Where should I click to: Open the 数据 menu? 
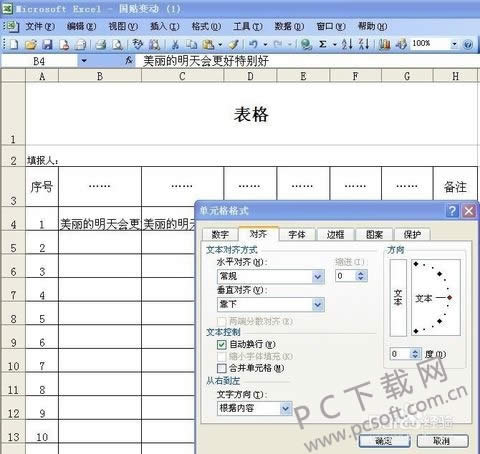tap(289, 26)
